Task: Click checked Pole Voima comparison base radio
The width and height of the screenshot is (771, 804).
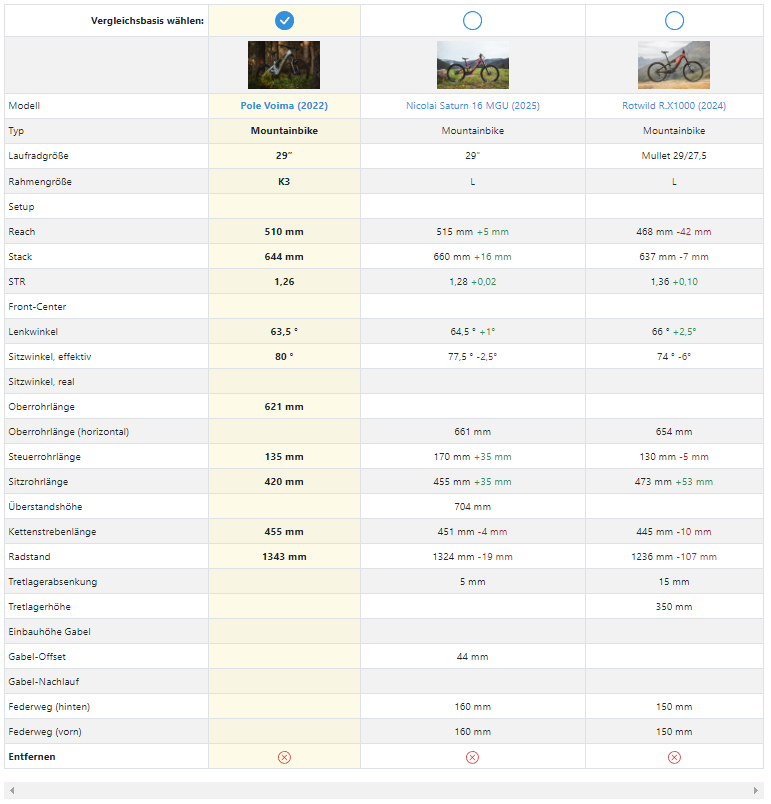Action: [x=284, y=21]
